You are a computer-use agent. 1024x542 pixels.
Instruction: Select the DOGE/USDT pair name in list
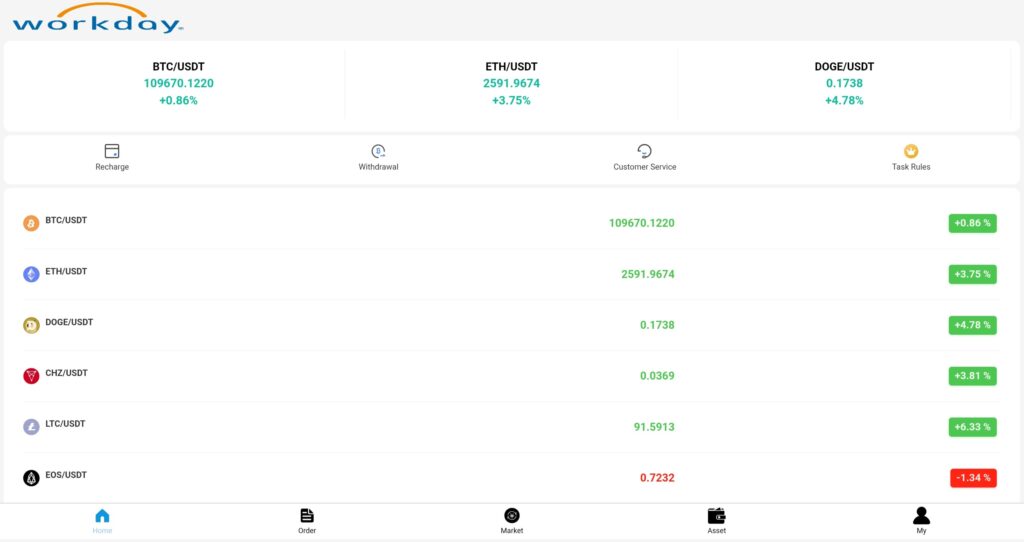point(69,322)
